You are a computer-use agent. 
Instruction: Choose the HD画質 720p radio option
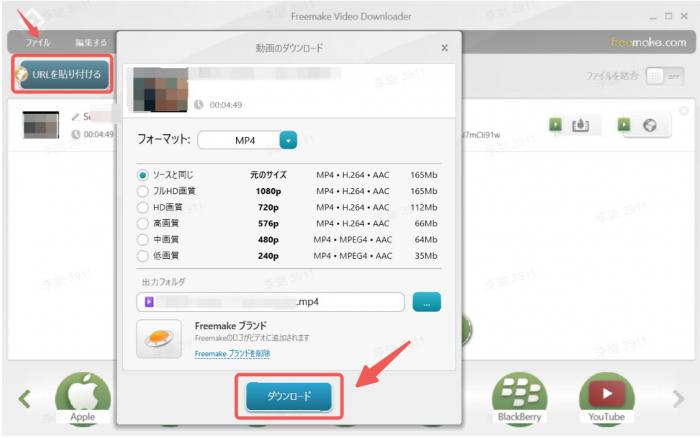[x=142, y=207]
